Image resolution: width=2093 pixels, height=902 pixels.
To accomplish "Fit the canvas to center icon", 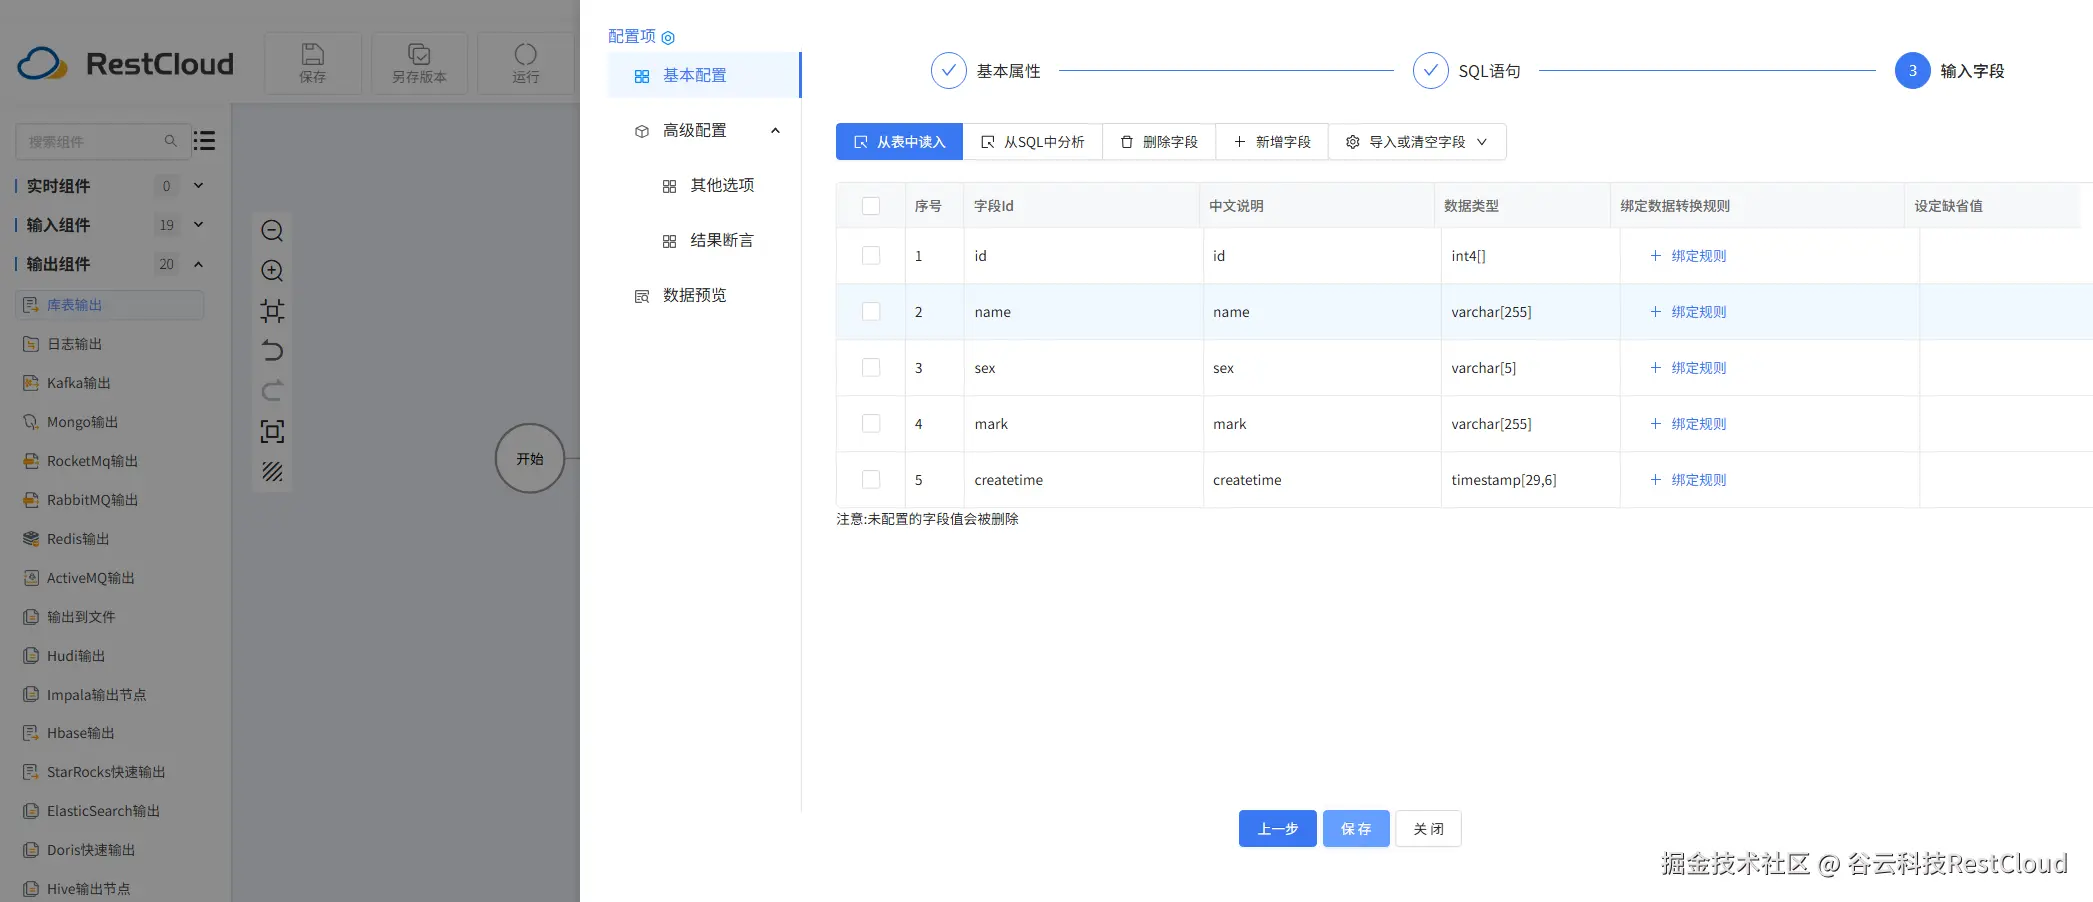I will tap(272, 311).
